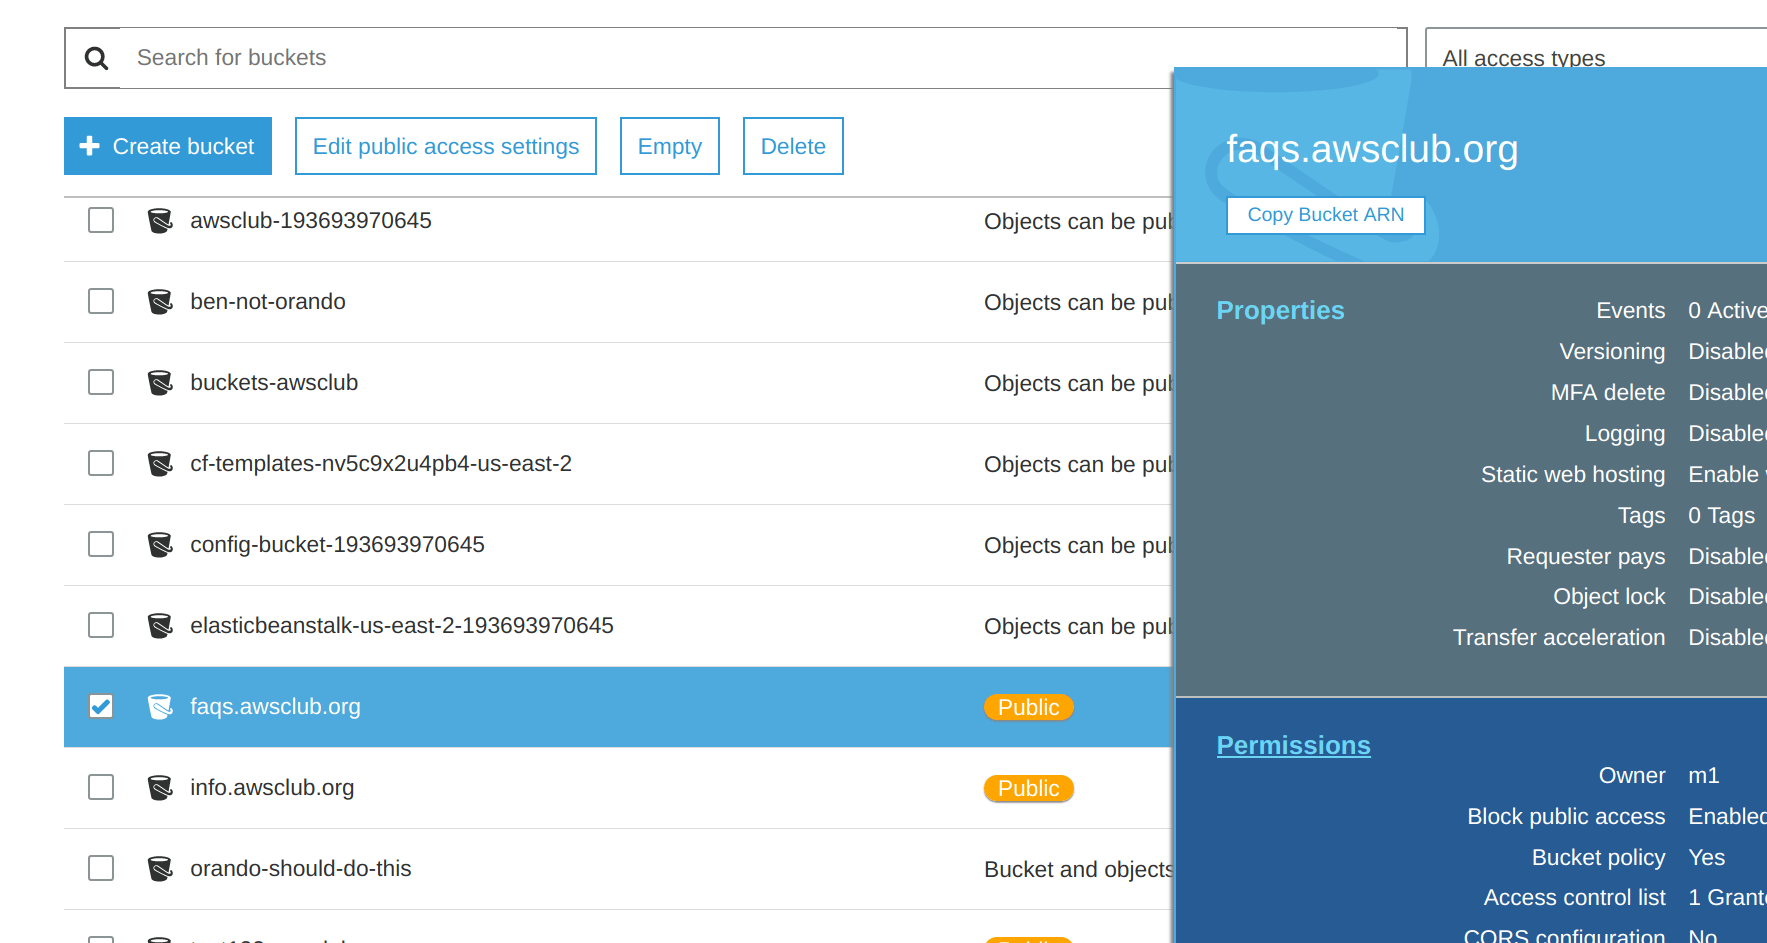Click Copy Bucket ARN

click(1325, 215)
